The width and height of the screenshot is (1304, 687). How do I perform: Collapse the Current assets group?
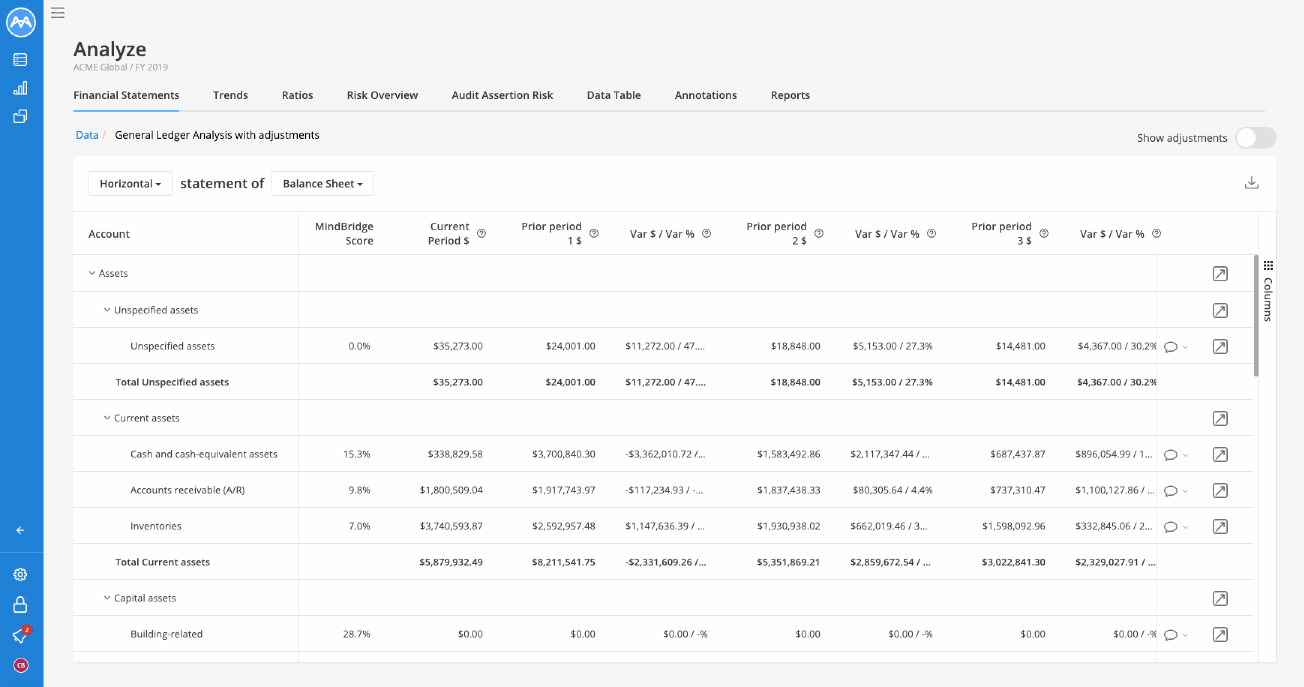point(107,418)
